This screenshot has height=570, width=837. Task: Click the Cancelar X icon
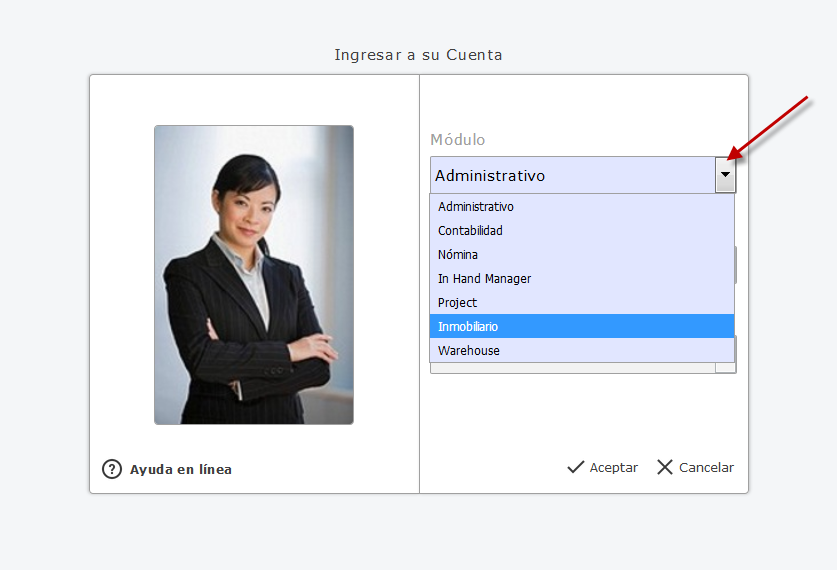click(665, 467)
